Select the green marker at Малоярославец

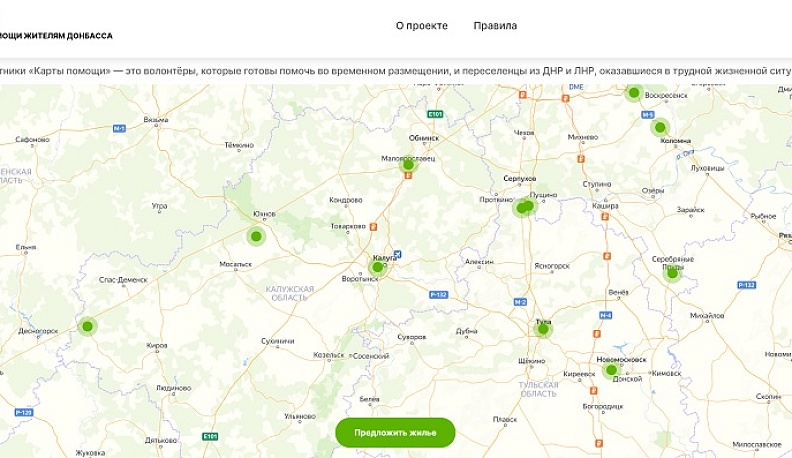click(408, 166)
